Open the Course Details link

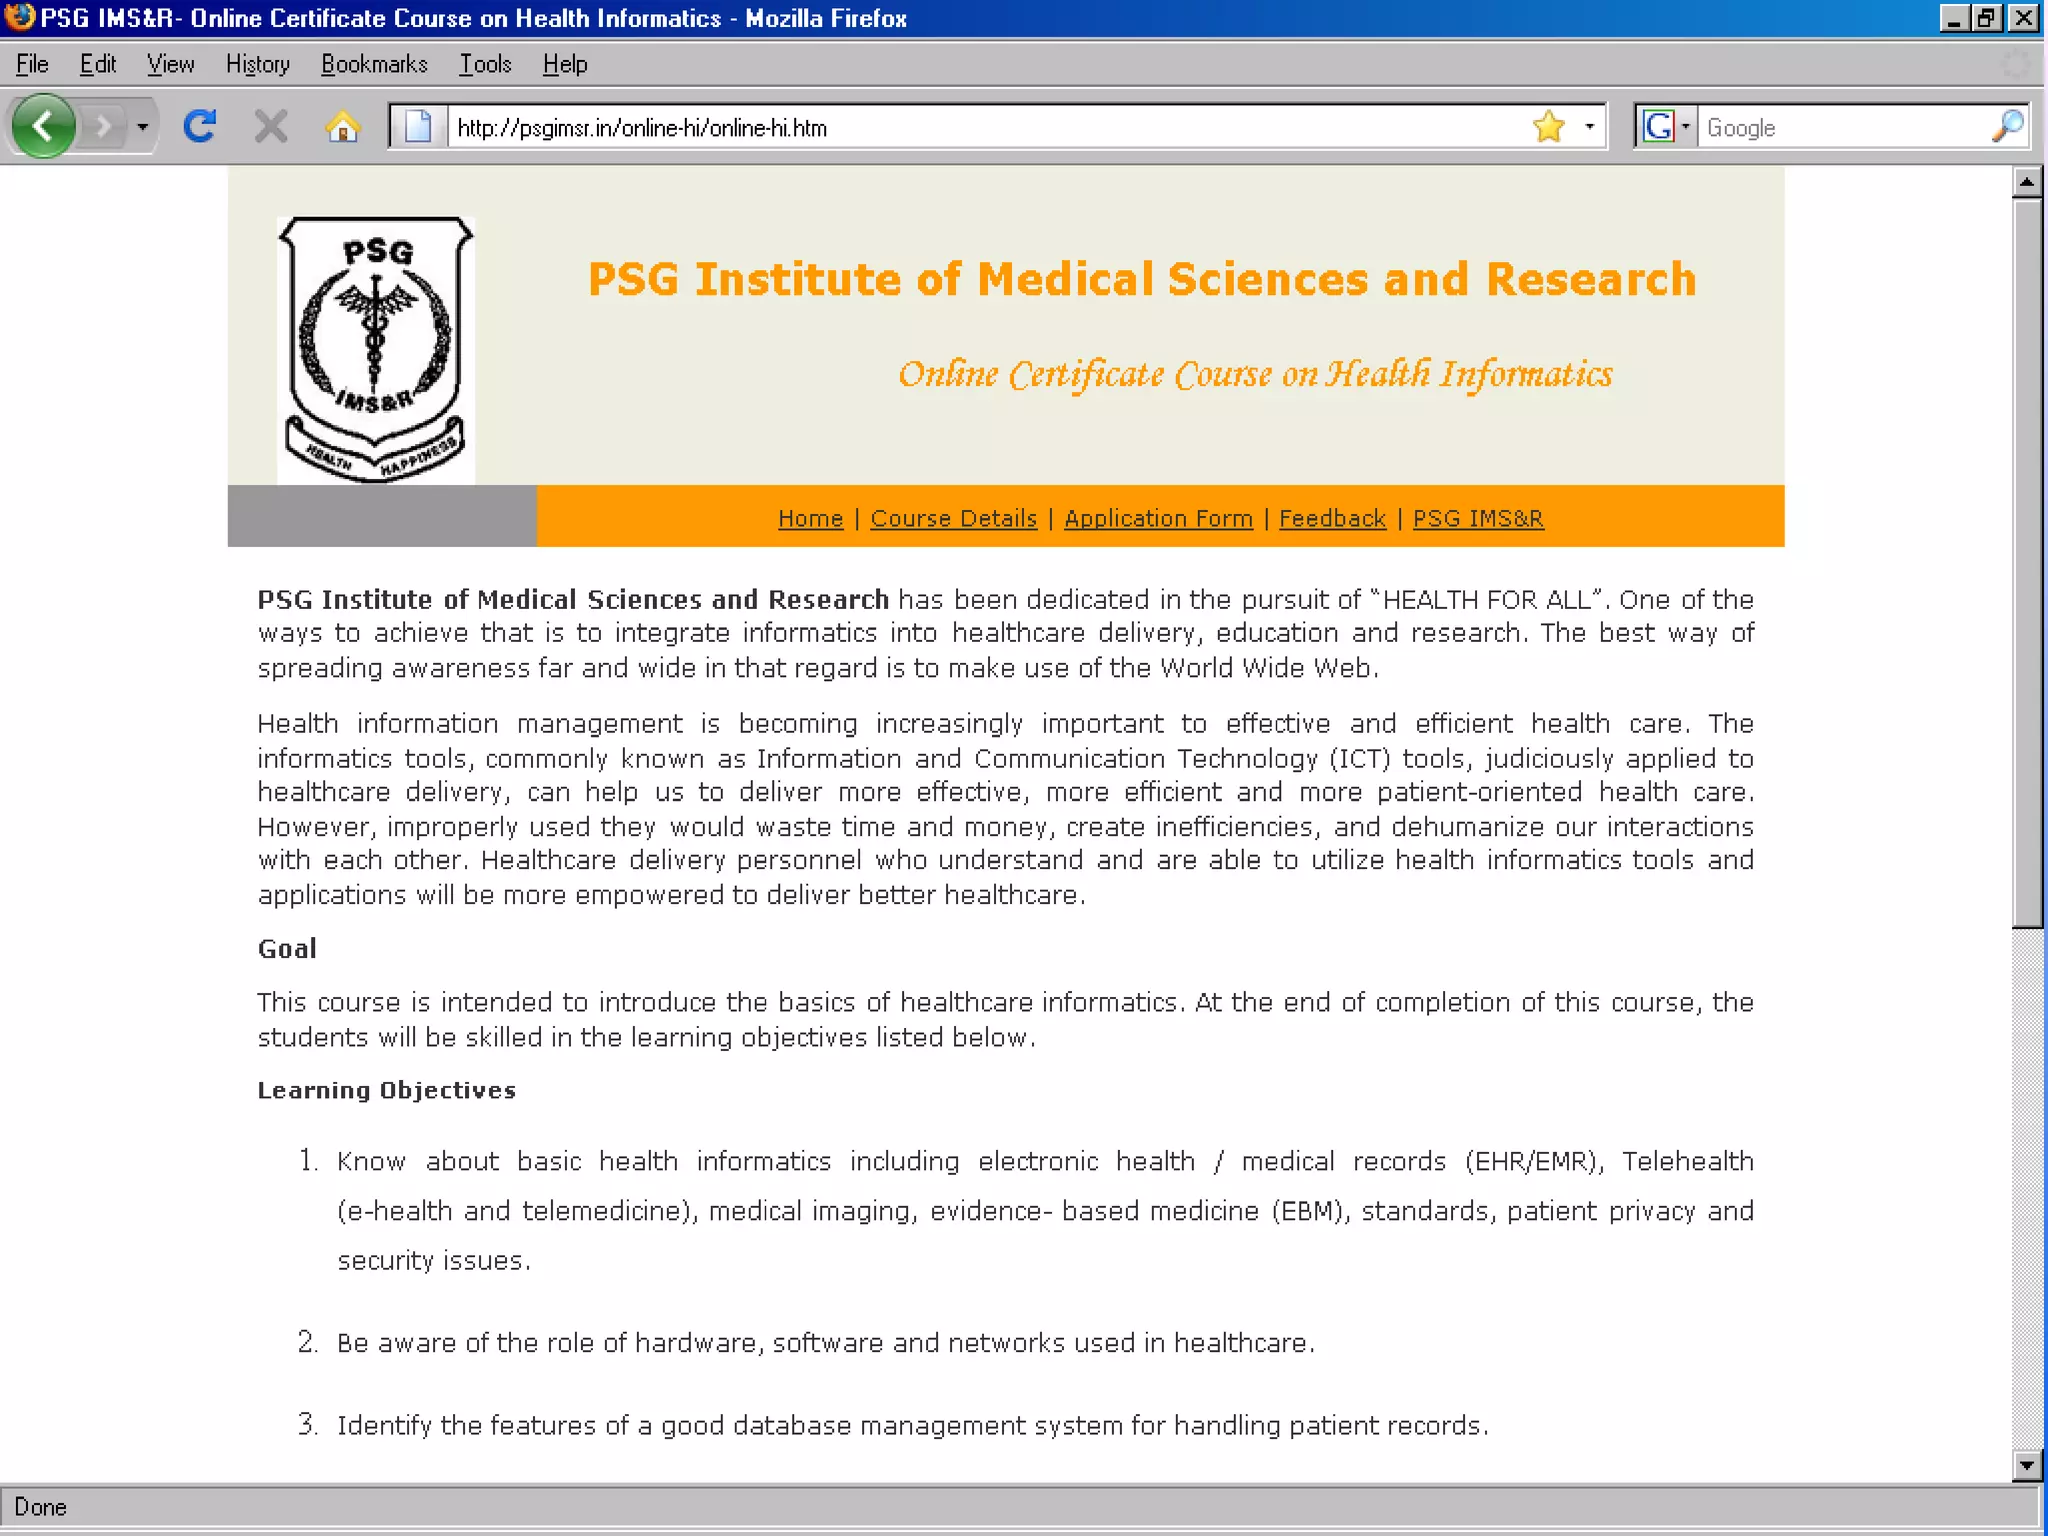point(954,518)
